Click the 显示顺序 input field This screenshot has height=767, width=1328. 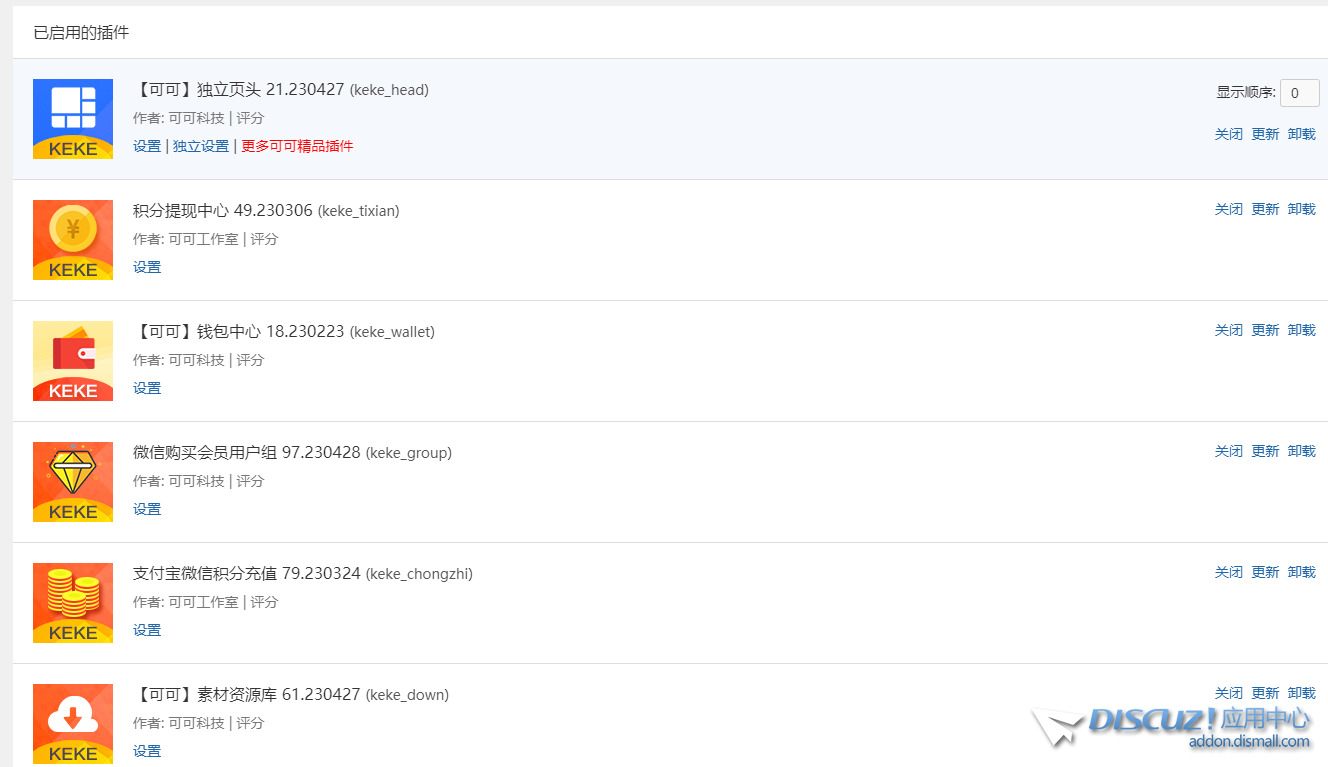pyautogui.click(x=1299, y=93)
